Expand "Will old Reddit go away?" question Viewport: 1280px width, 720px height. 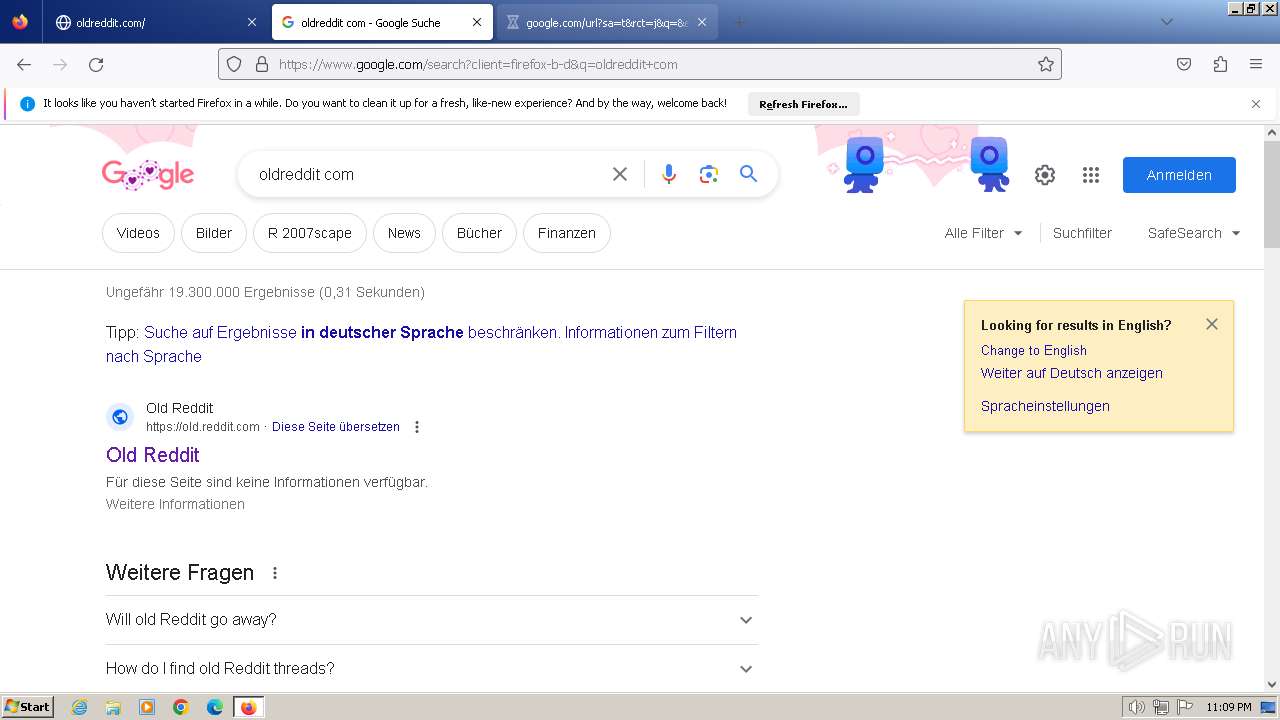(431, 620)
